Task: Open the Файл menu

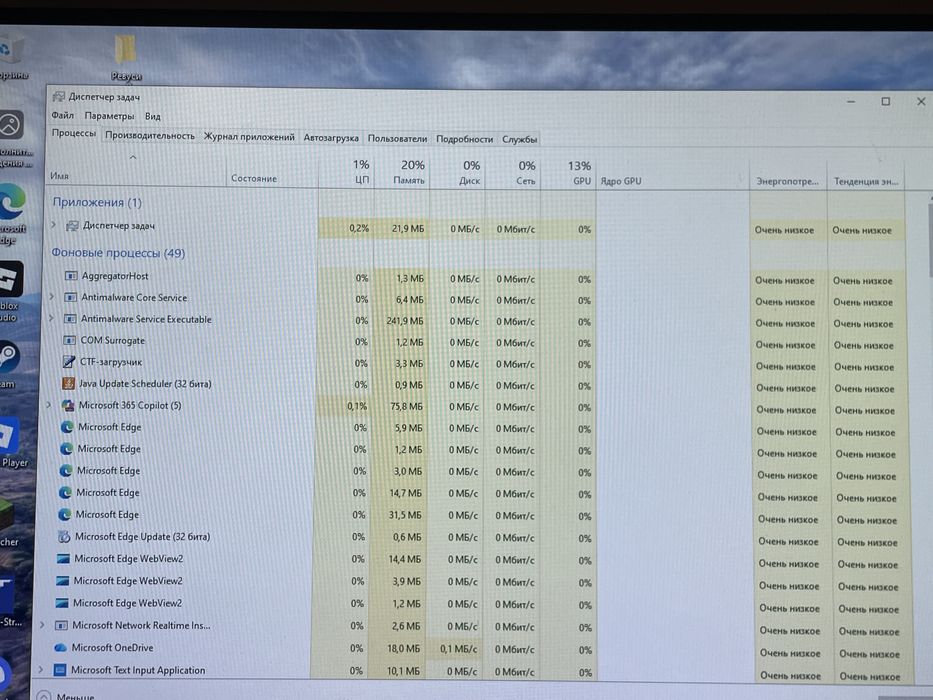Action: click(62, 115)
